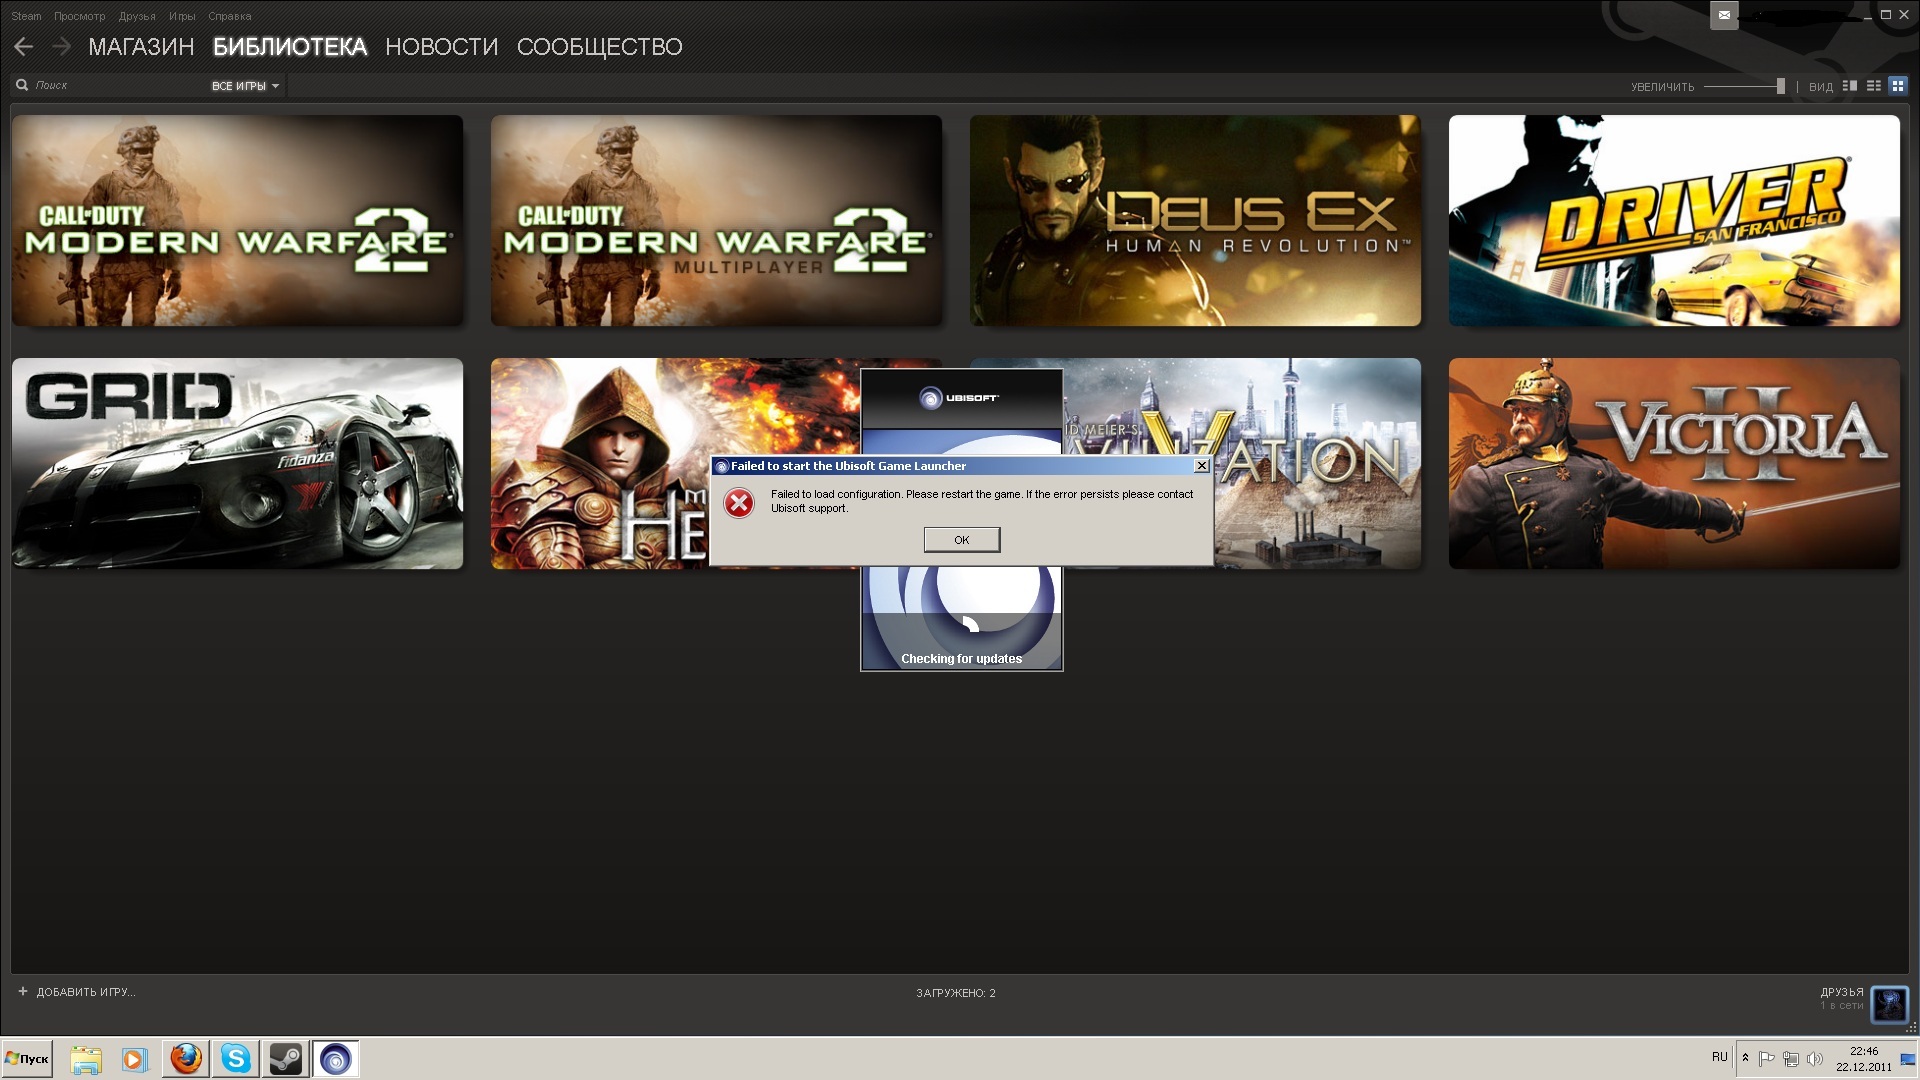Select Deus Ex Human Revolution tile
Screen dimensions: 1920x1080
point(1195,220)
